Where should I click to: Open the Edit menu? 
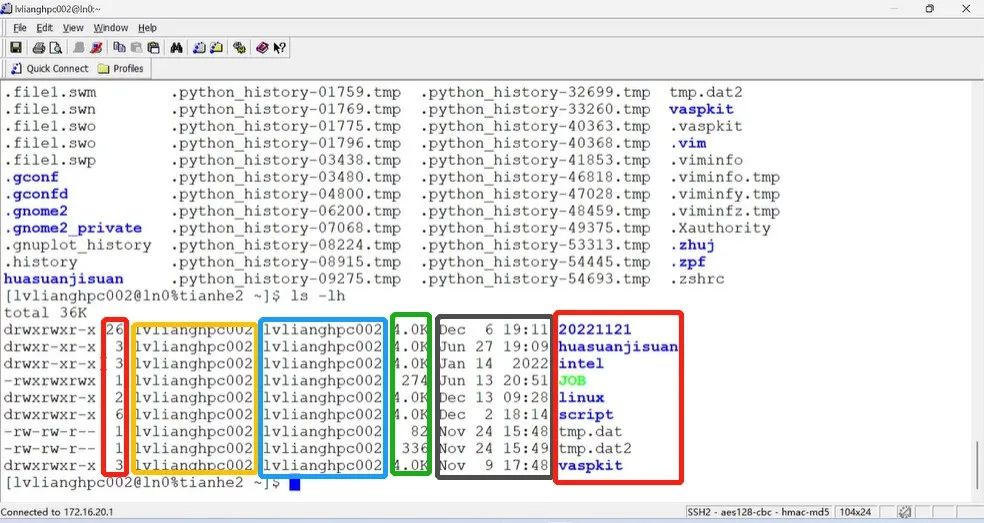[x=45, y=28]
